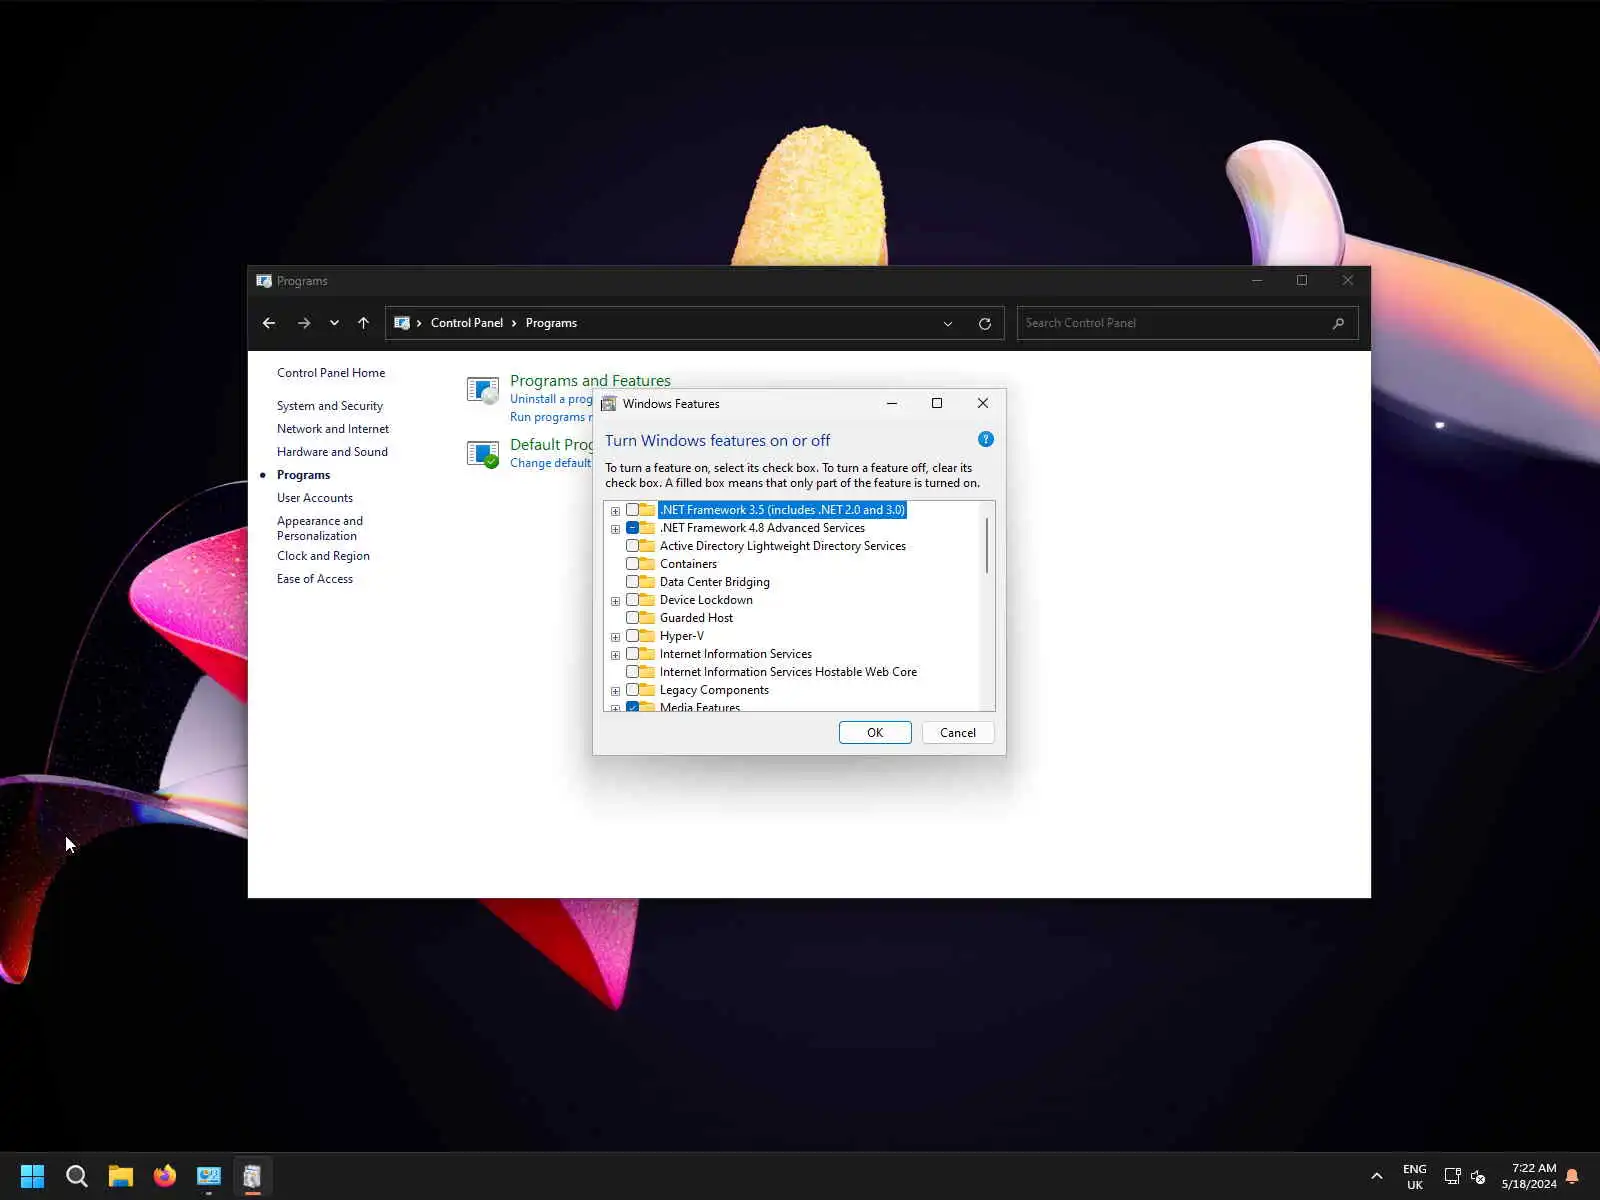Click the search magnifier in Control Panel
Image resolution: width=1600 pixels, height=1200 pixels.
[x=1338, y=323]
